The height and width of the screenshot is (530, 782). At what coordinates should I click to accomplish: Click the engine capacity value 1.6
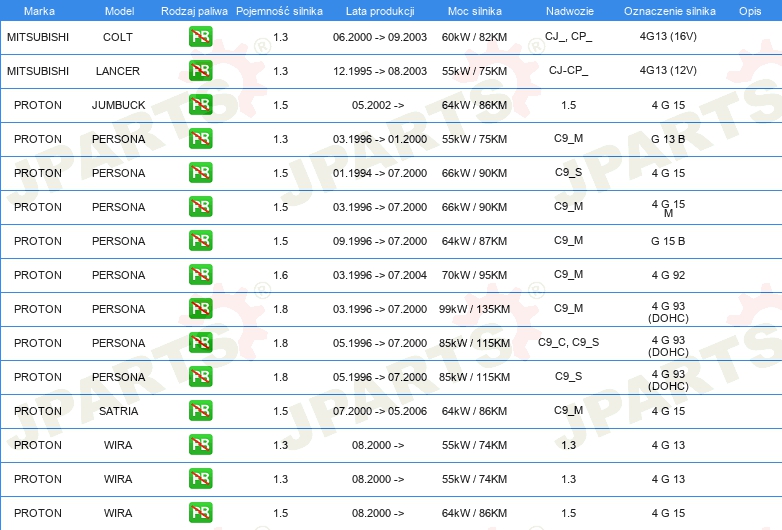coord(280,275)
